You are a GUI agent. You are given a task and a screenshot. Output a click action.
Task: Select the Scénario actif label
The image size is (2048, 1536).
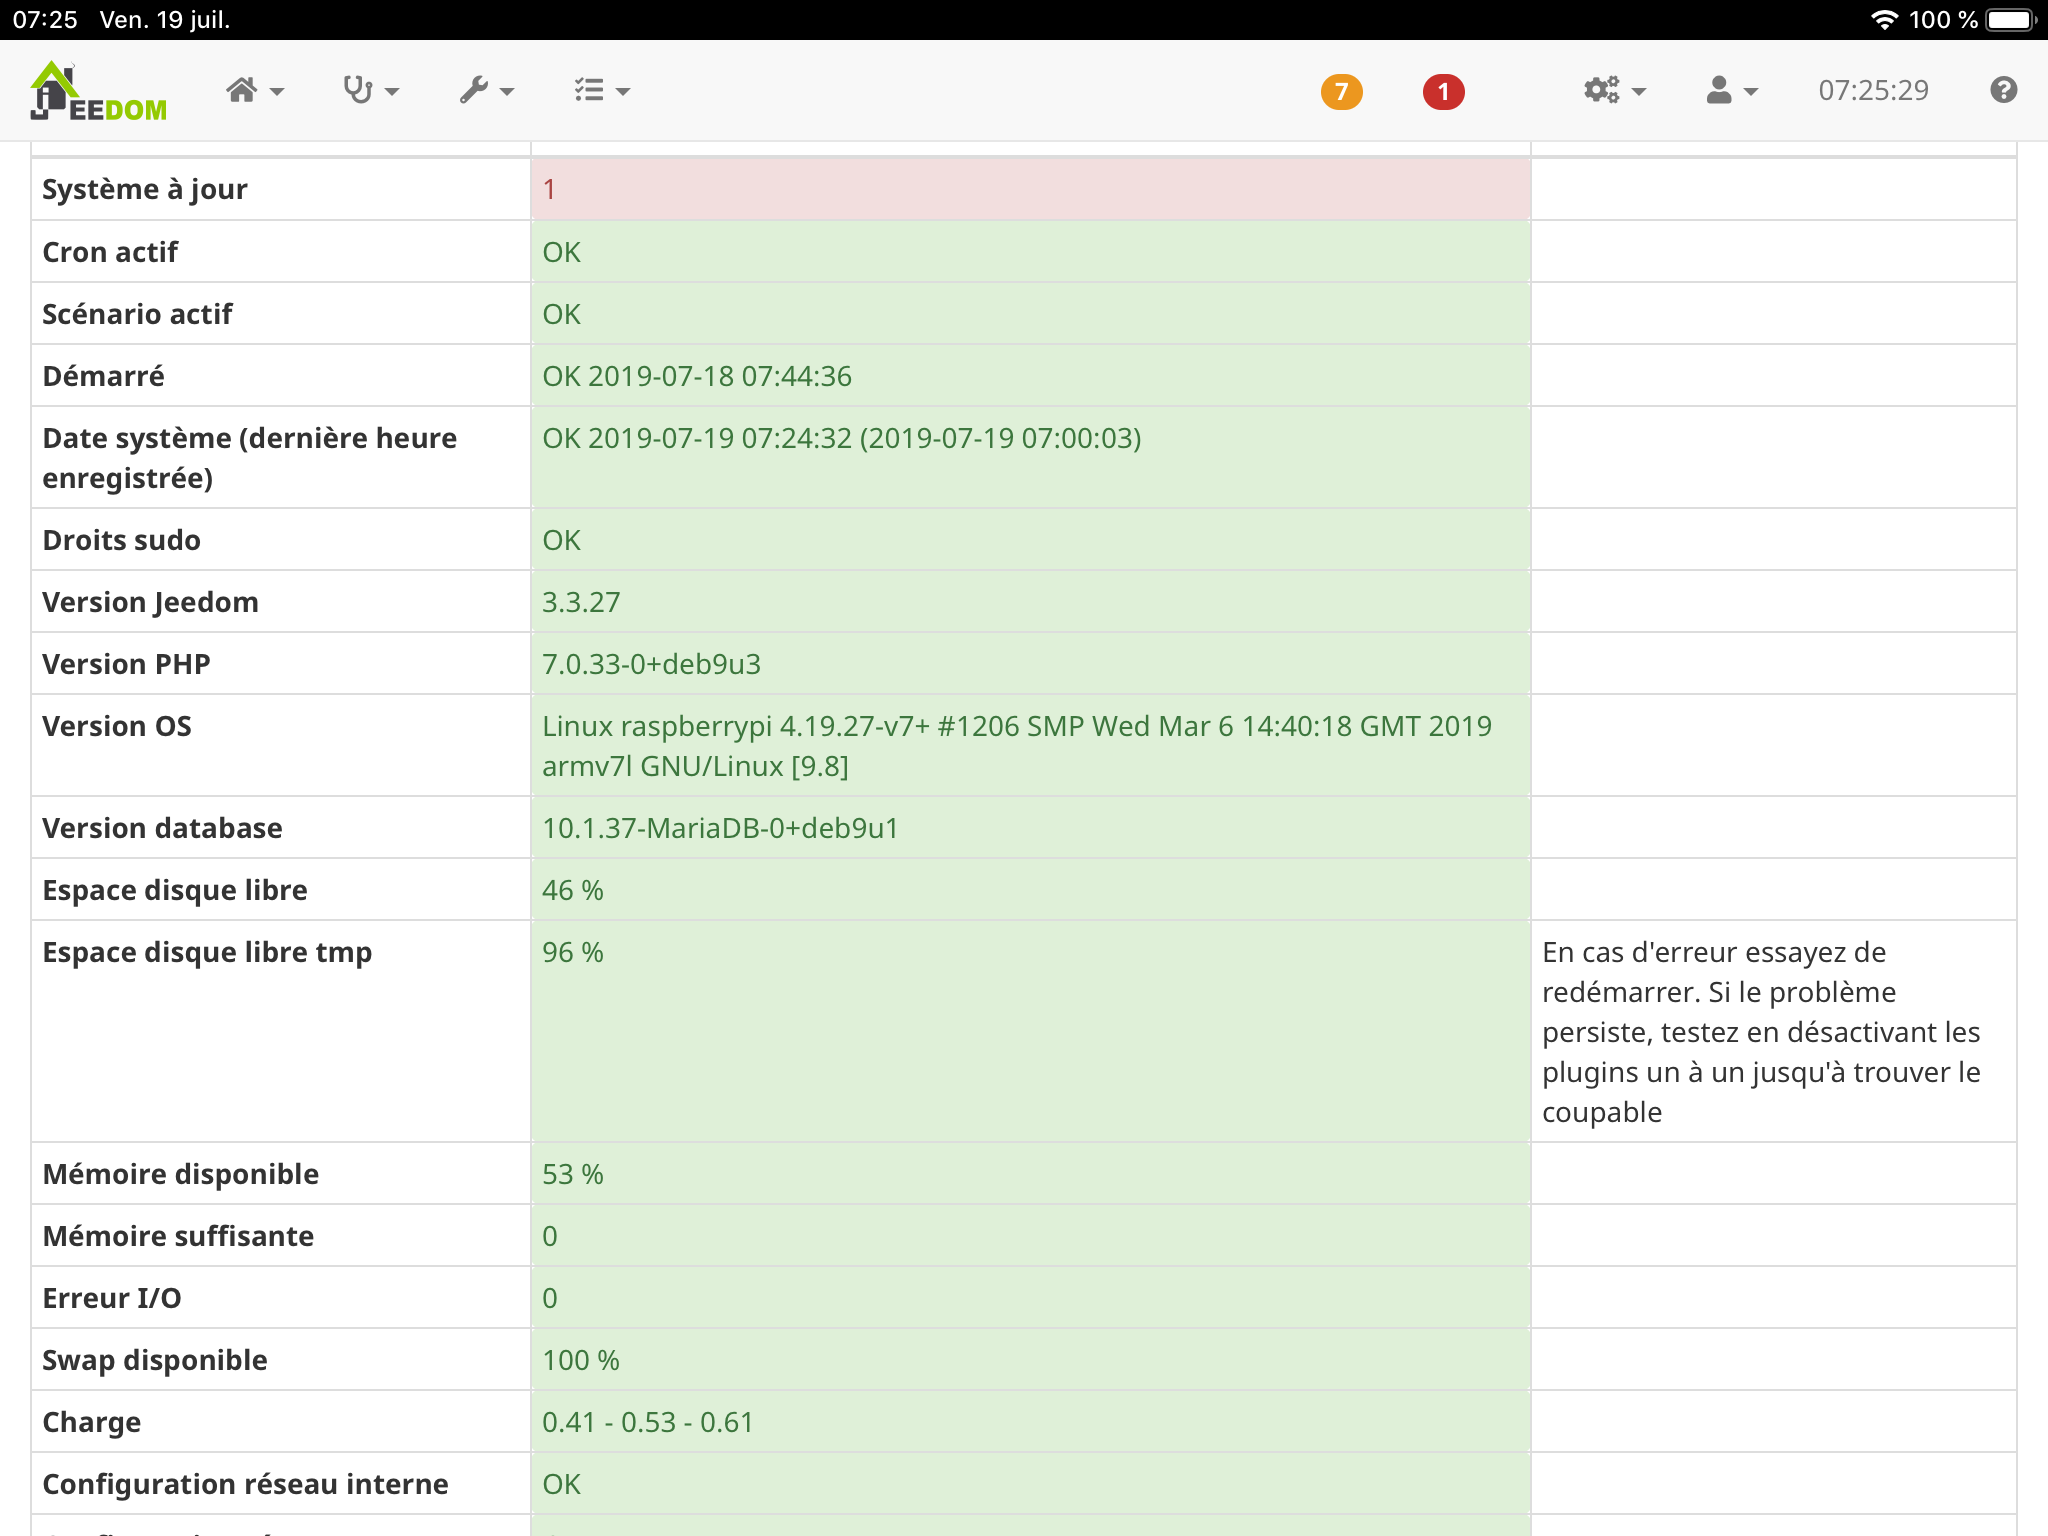pyautogui.click(x=137, y=314)
